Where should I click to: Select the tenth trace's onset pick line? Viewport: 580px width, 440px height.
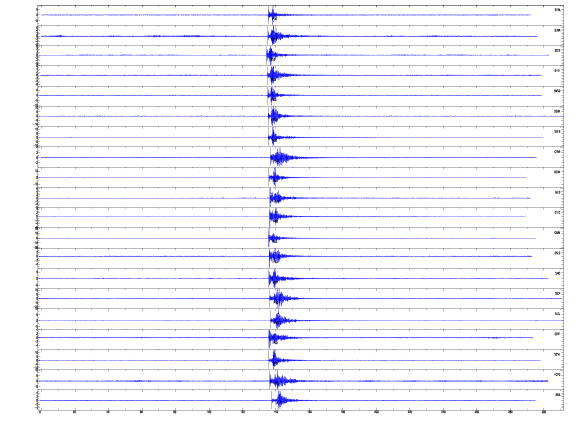coord(270,198)
